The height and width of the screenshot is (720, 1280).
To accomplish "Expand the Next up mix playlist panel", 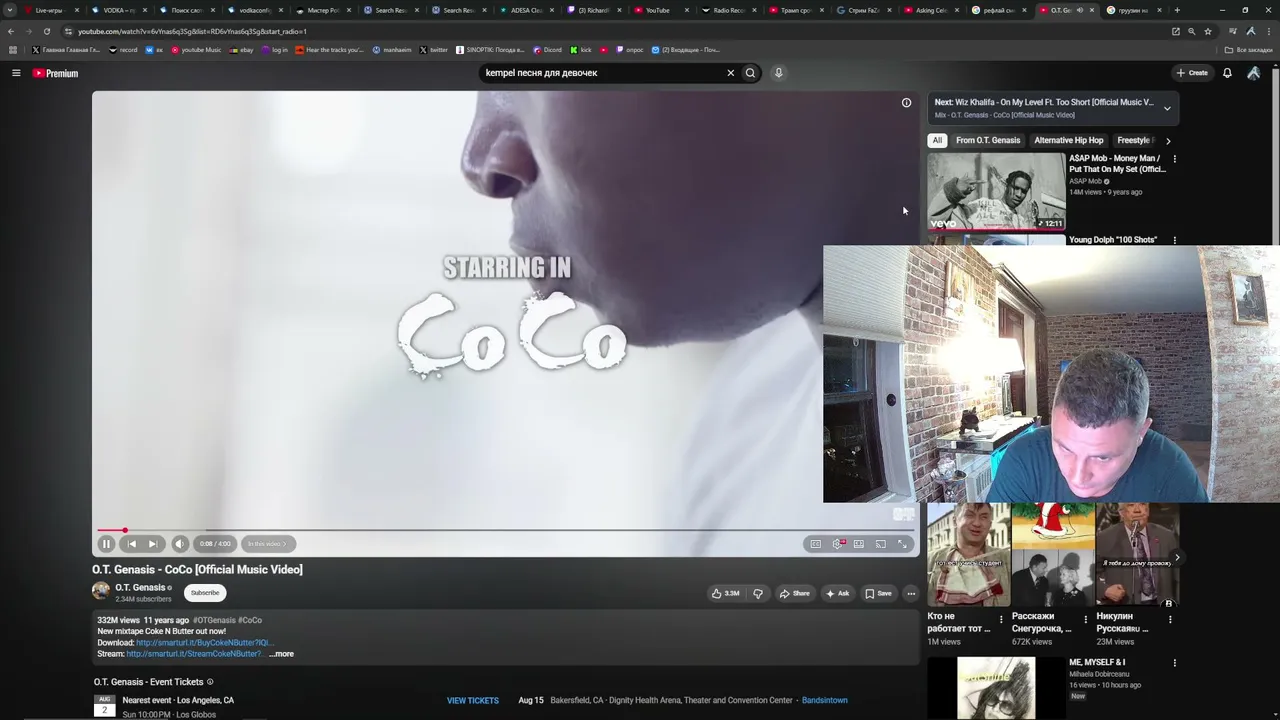I will pos(1167,108).
